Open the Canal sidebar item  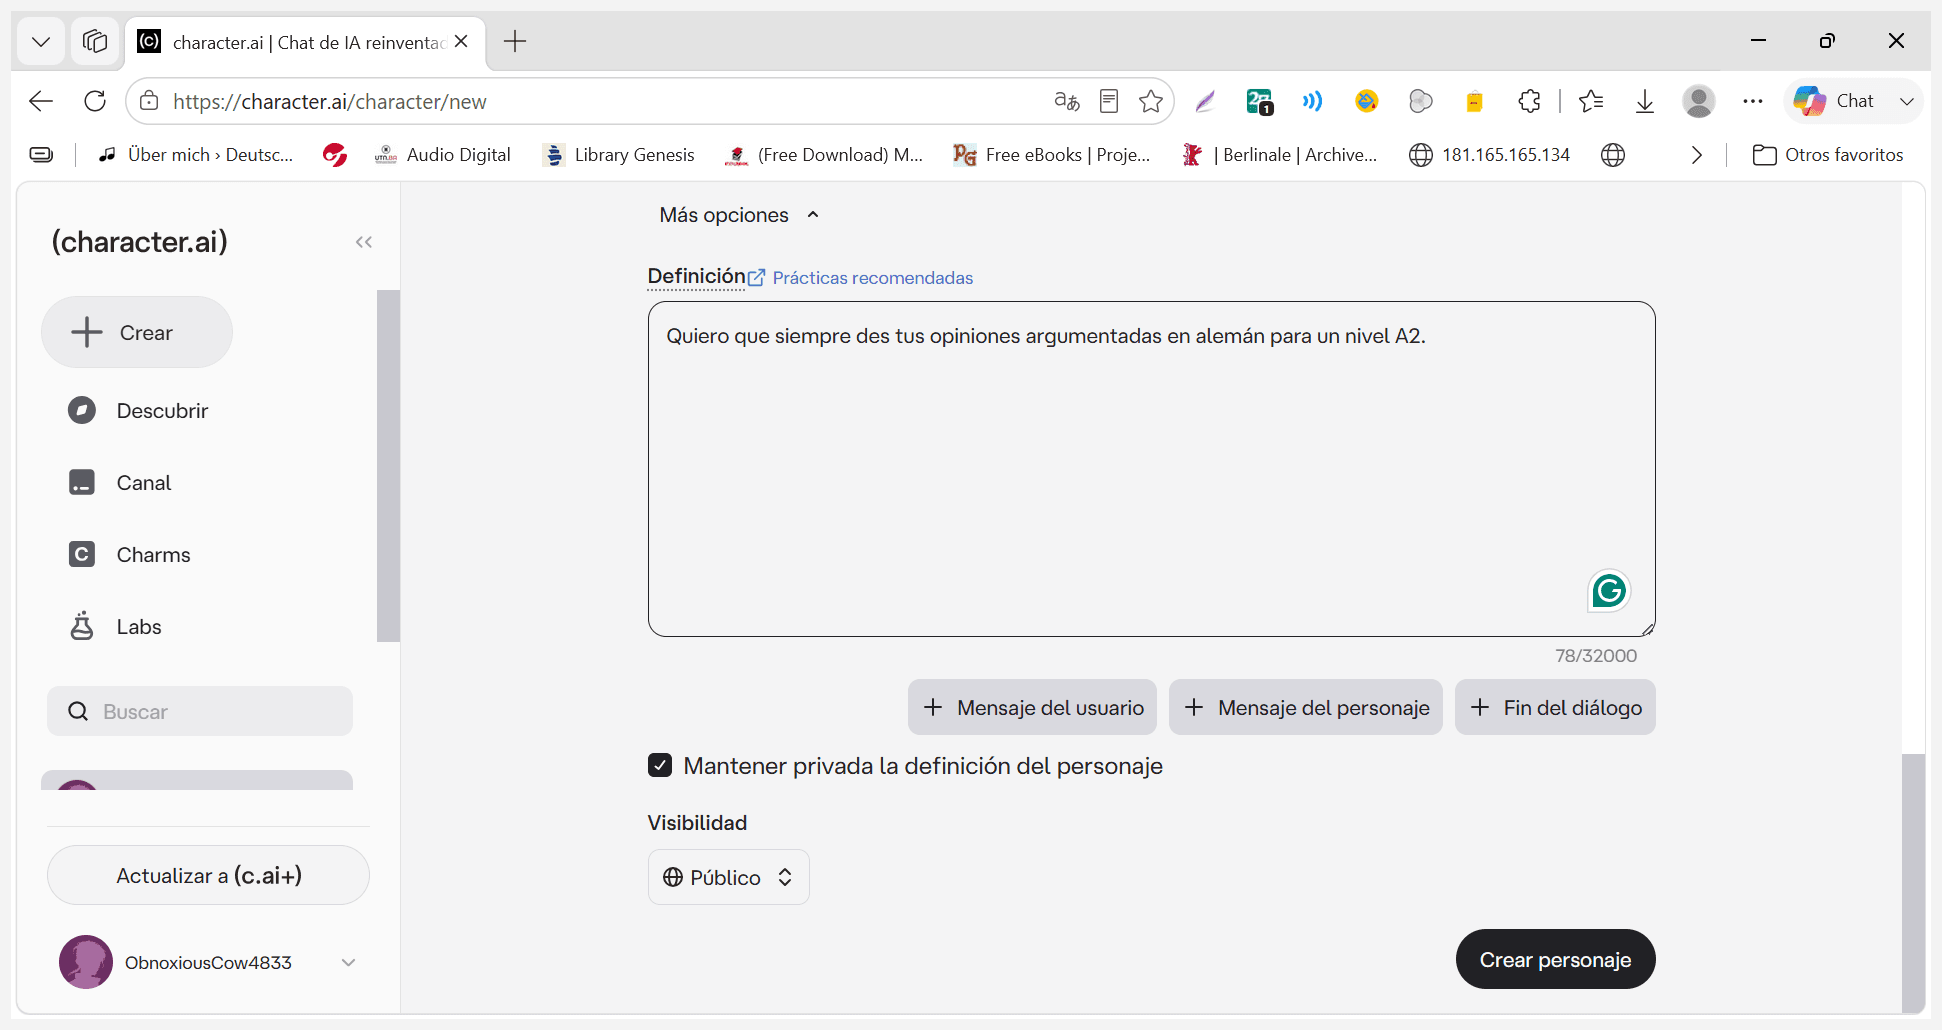point(143,483)
